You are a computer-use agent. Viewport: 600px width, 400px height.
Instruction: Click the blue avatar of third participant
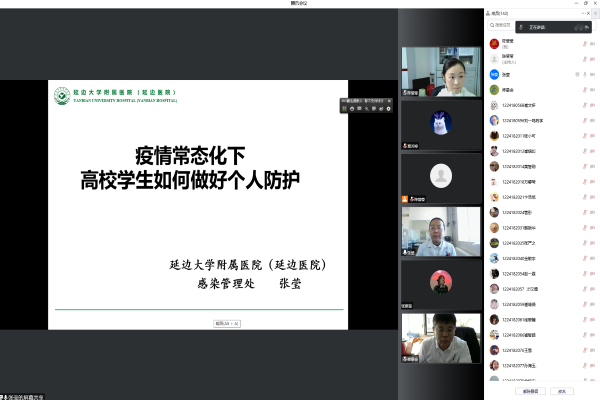coord(494,74)
